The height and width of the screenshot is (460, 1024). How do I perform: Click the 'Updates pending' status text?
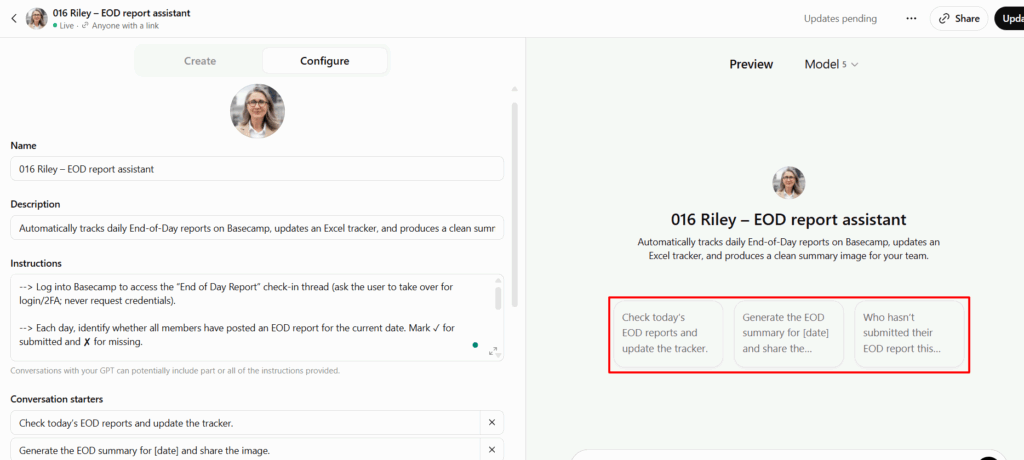840,18
